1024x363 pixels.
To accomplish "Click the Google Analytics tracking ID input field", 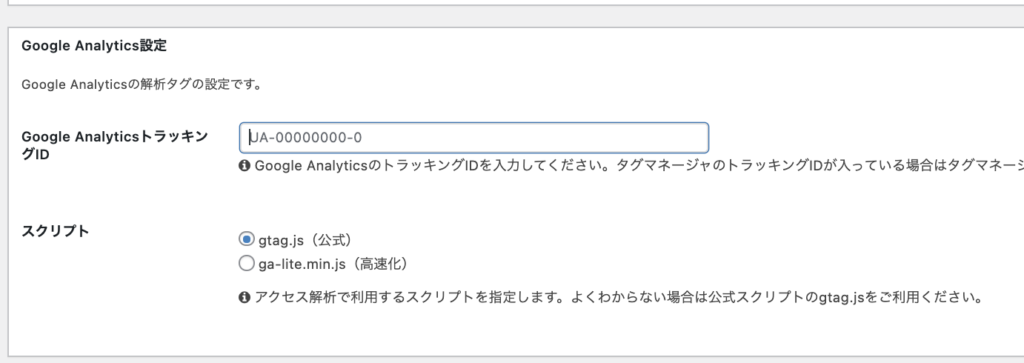I will (x=473, y=138).
